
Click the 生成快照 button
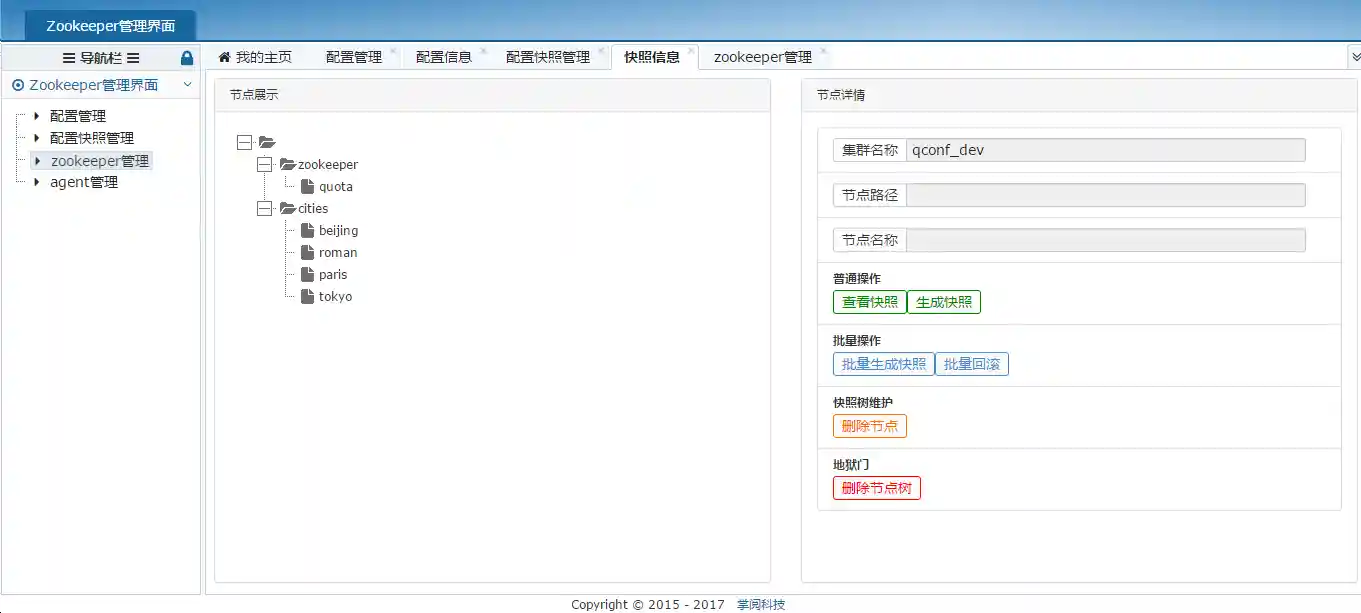943,301
